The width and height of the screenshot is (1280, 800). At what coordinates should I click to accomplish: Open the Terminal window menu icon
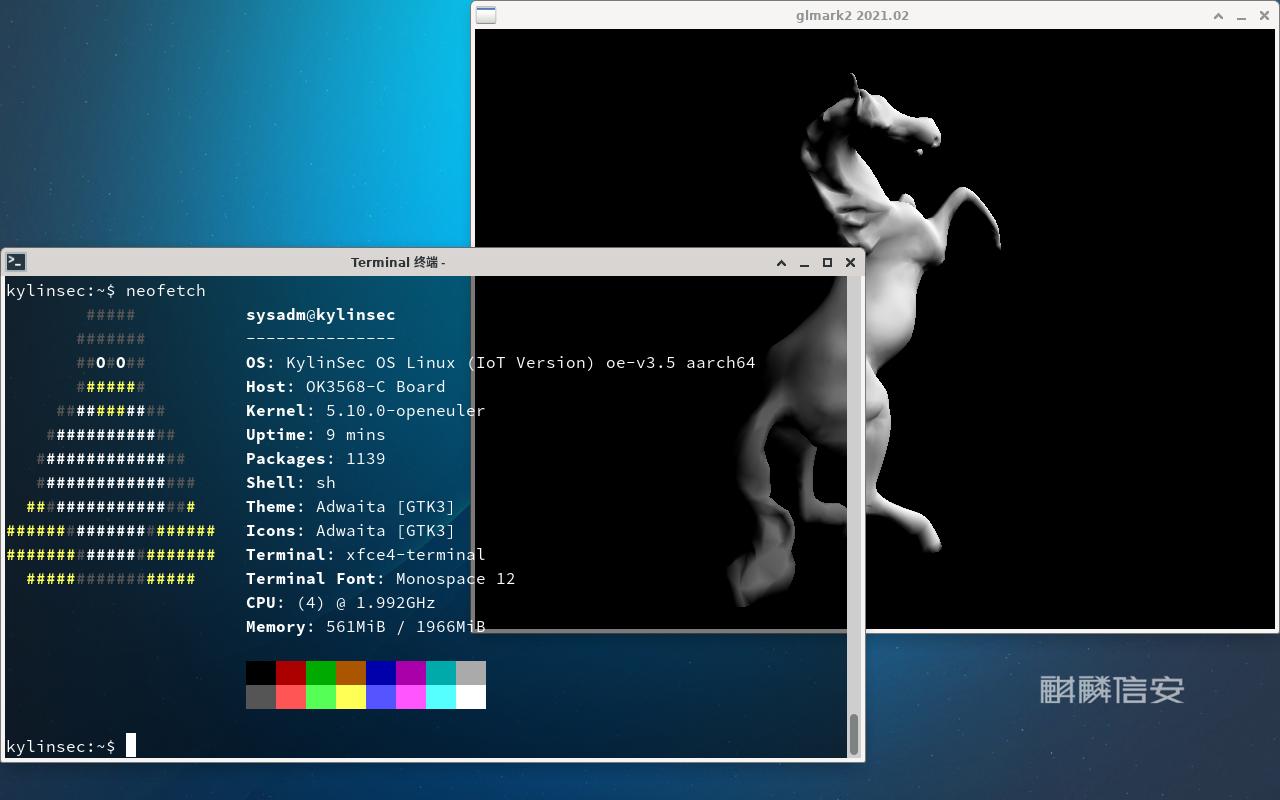15,262
